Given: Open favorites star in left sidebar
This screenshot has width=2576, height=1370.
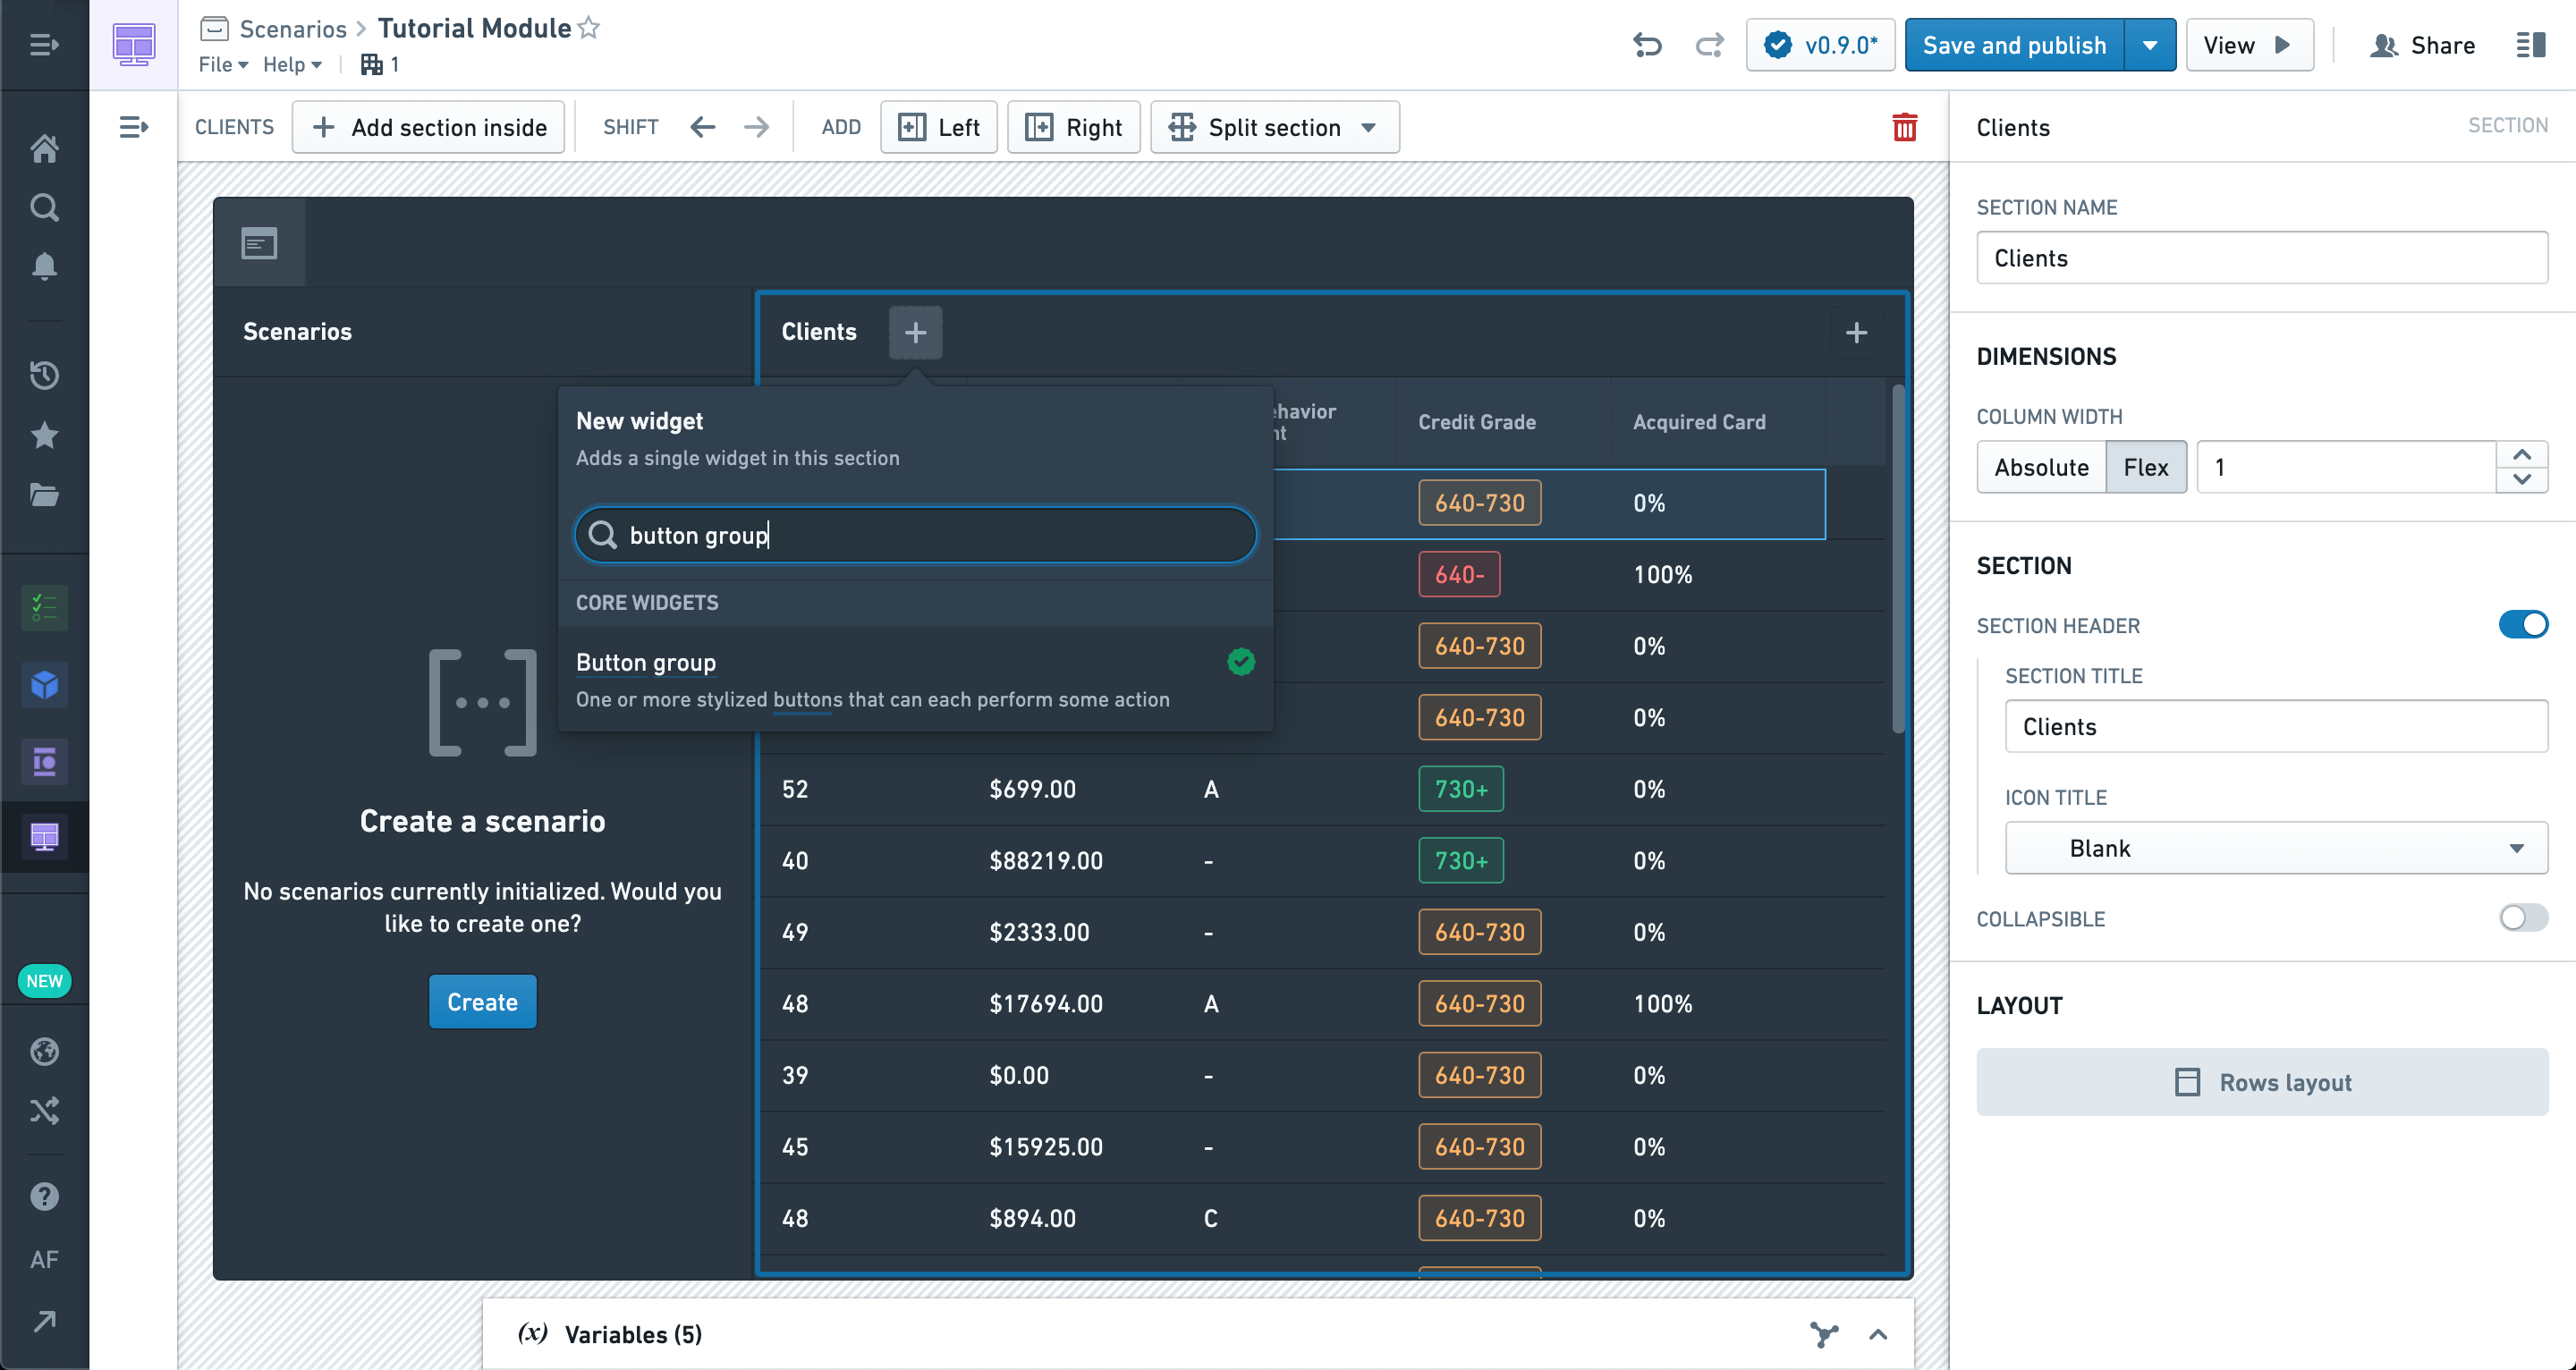Looking at the screenshot, I should 44,435.
